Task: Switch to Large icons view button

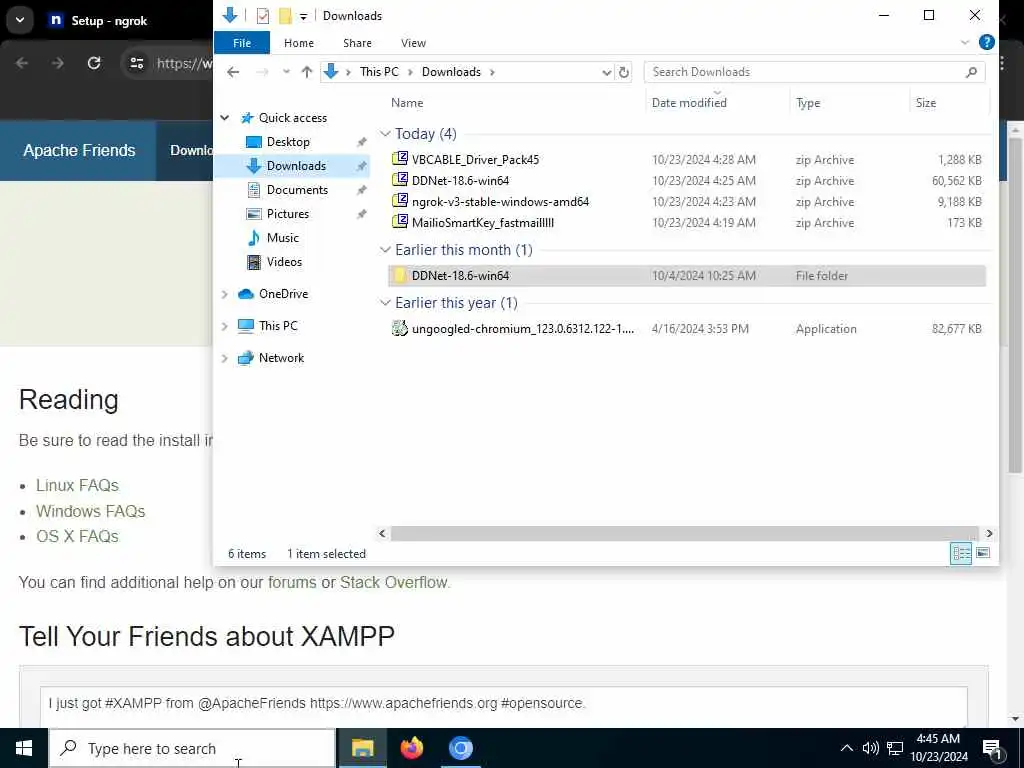Action: click(983, 554)
